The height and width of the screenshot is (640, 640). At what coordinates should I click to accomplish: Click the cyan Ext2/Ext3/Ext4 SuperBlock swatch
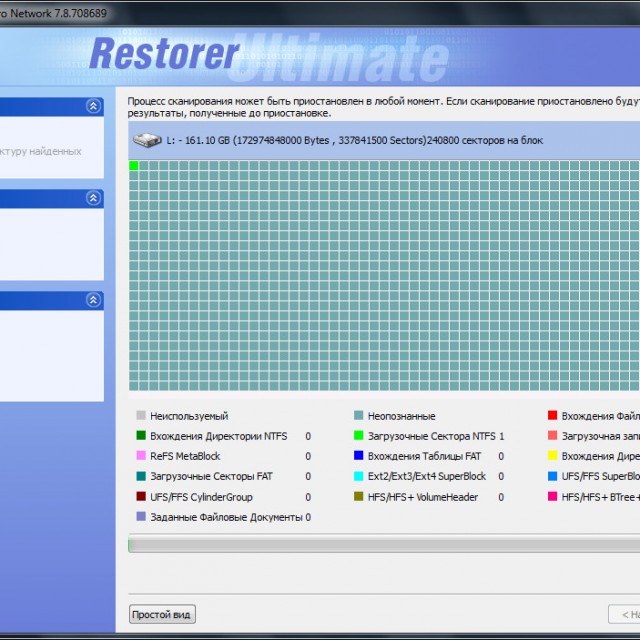(x=358, y=476)
